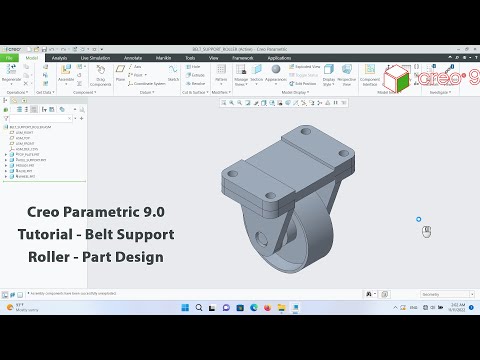The height and width of the screenshot is (360, 480).
Task: Click the Section icon
Action: (257, 70)
